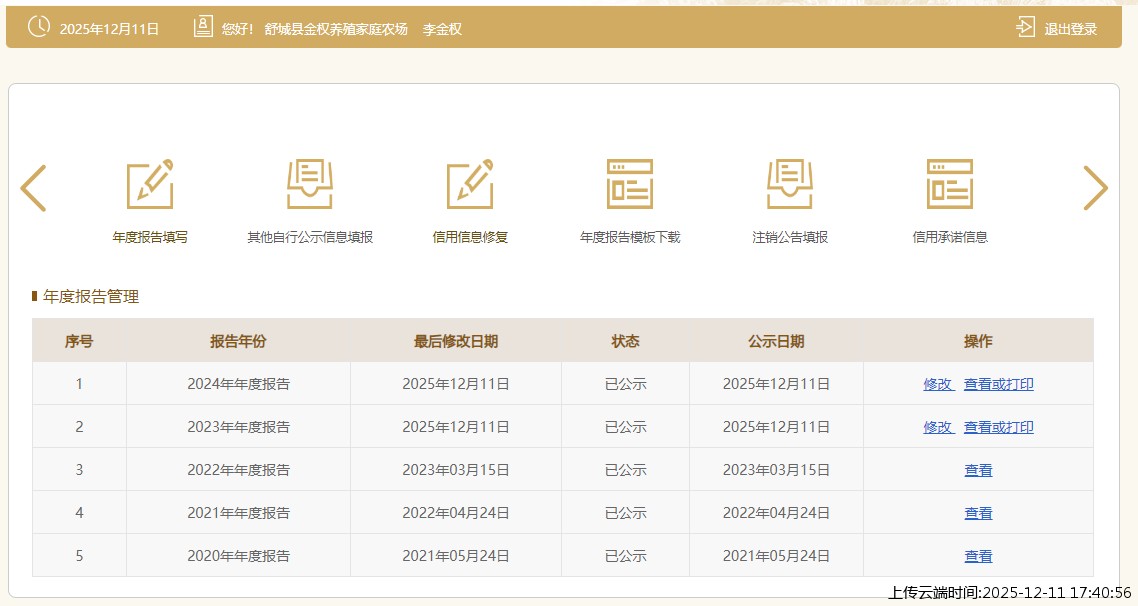Open the 年度报告模板下载 template icon

630,184
